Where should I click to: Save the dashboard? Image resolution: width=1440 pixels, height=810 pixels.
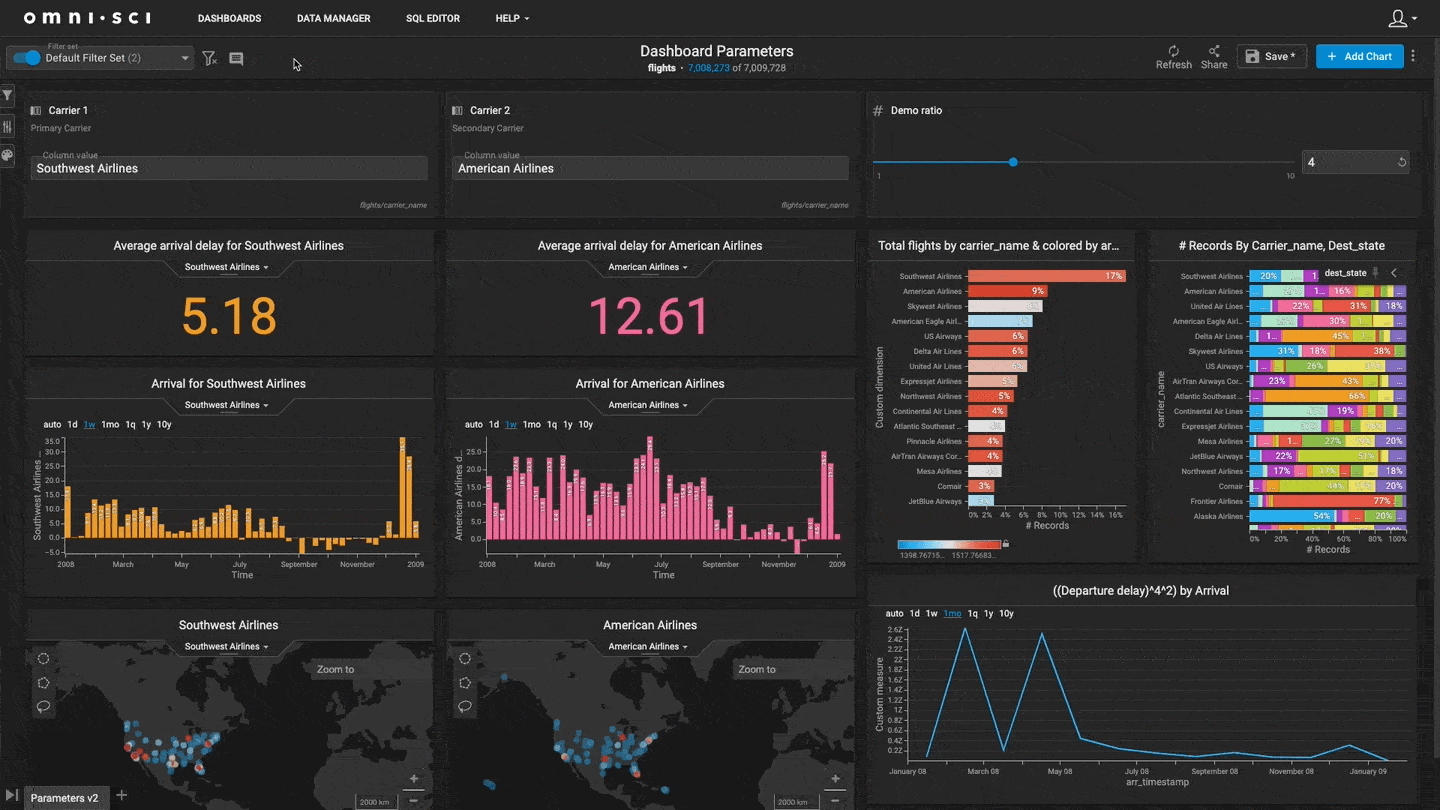click(1271, 57)
